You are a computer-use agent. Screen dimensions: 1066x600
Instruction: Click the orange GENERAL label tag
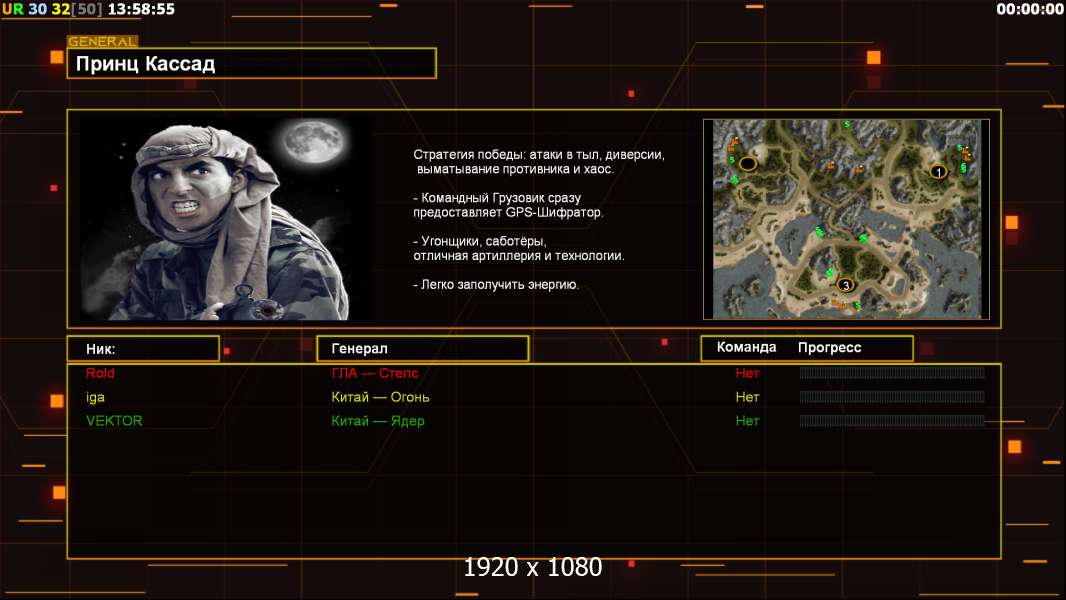pos(103,41)
